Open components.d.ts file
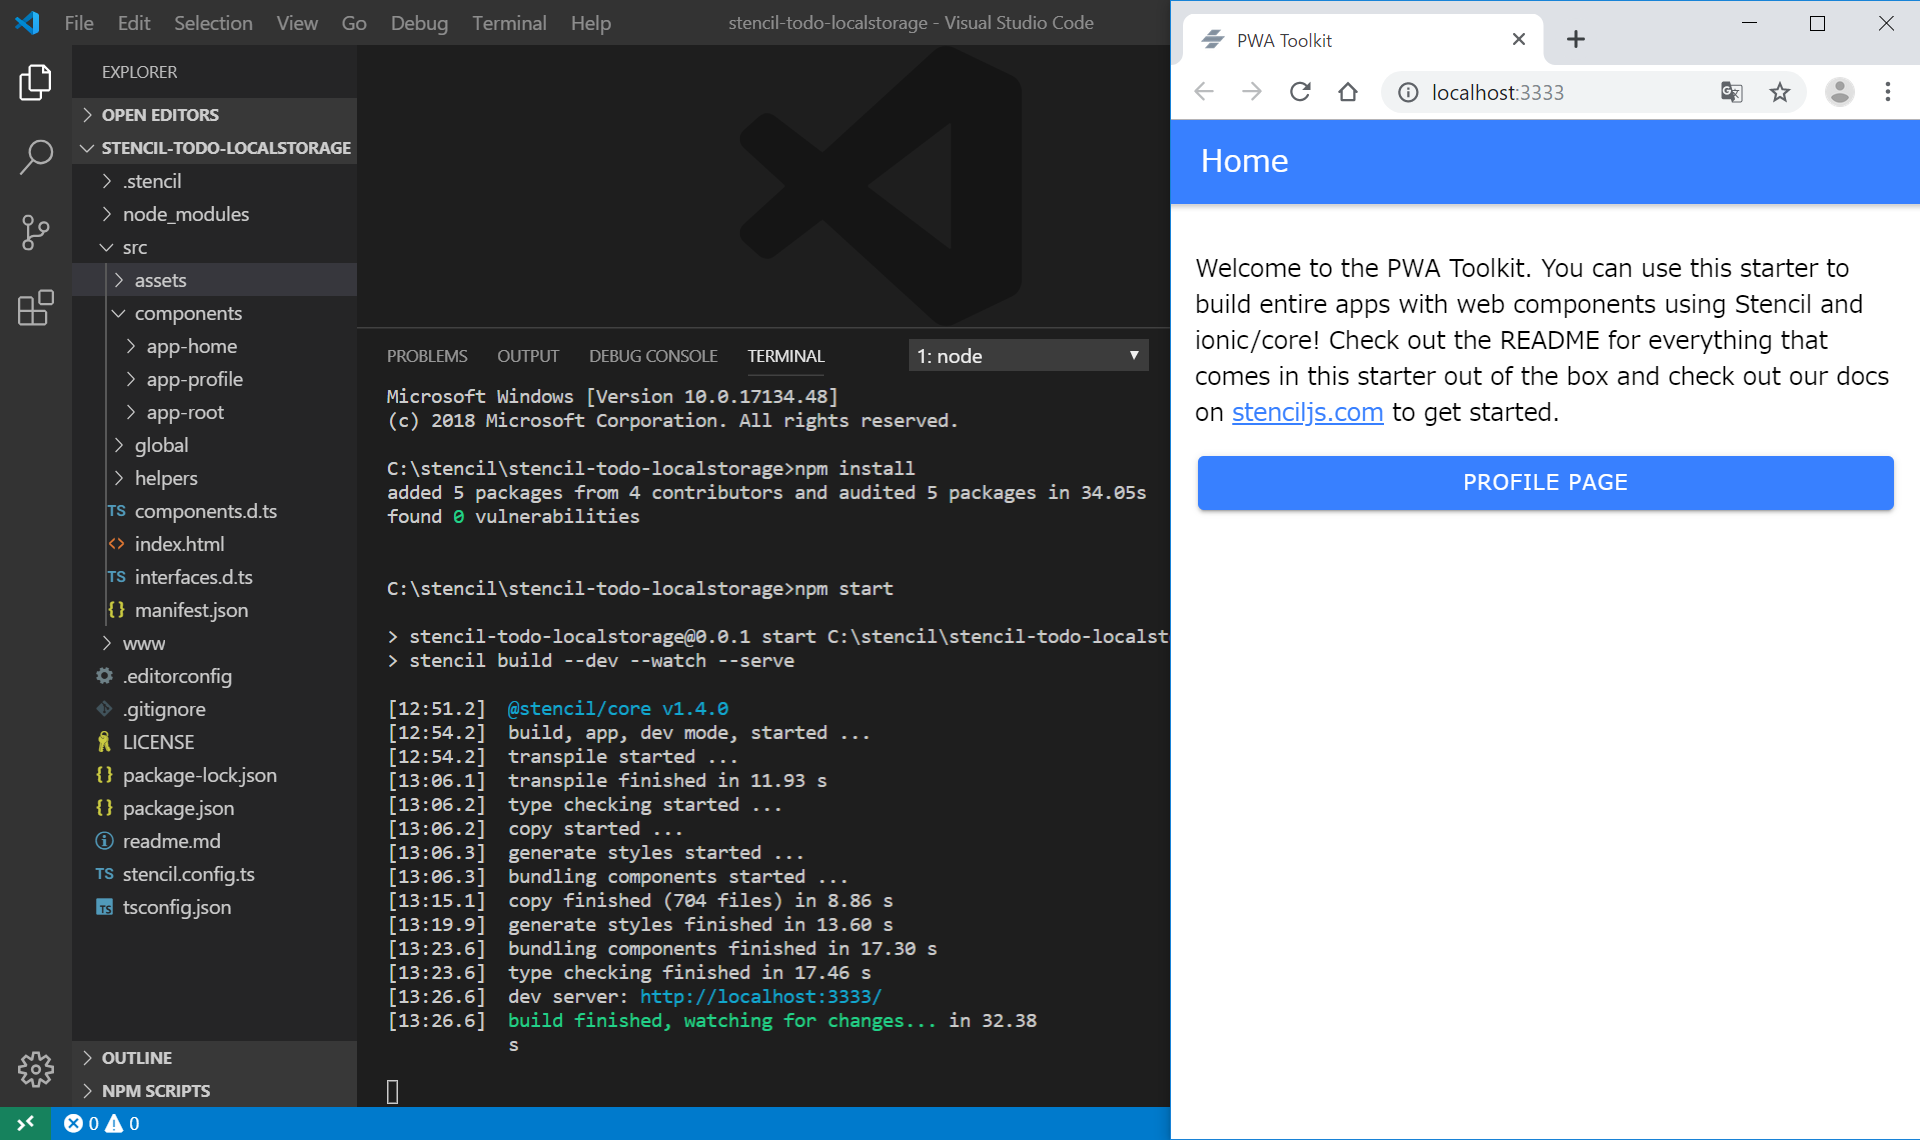Screen dimensions: 1920x1140 coord(214,510)
